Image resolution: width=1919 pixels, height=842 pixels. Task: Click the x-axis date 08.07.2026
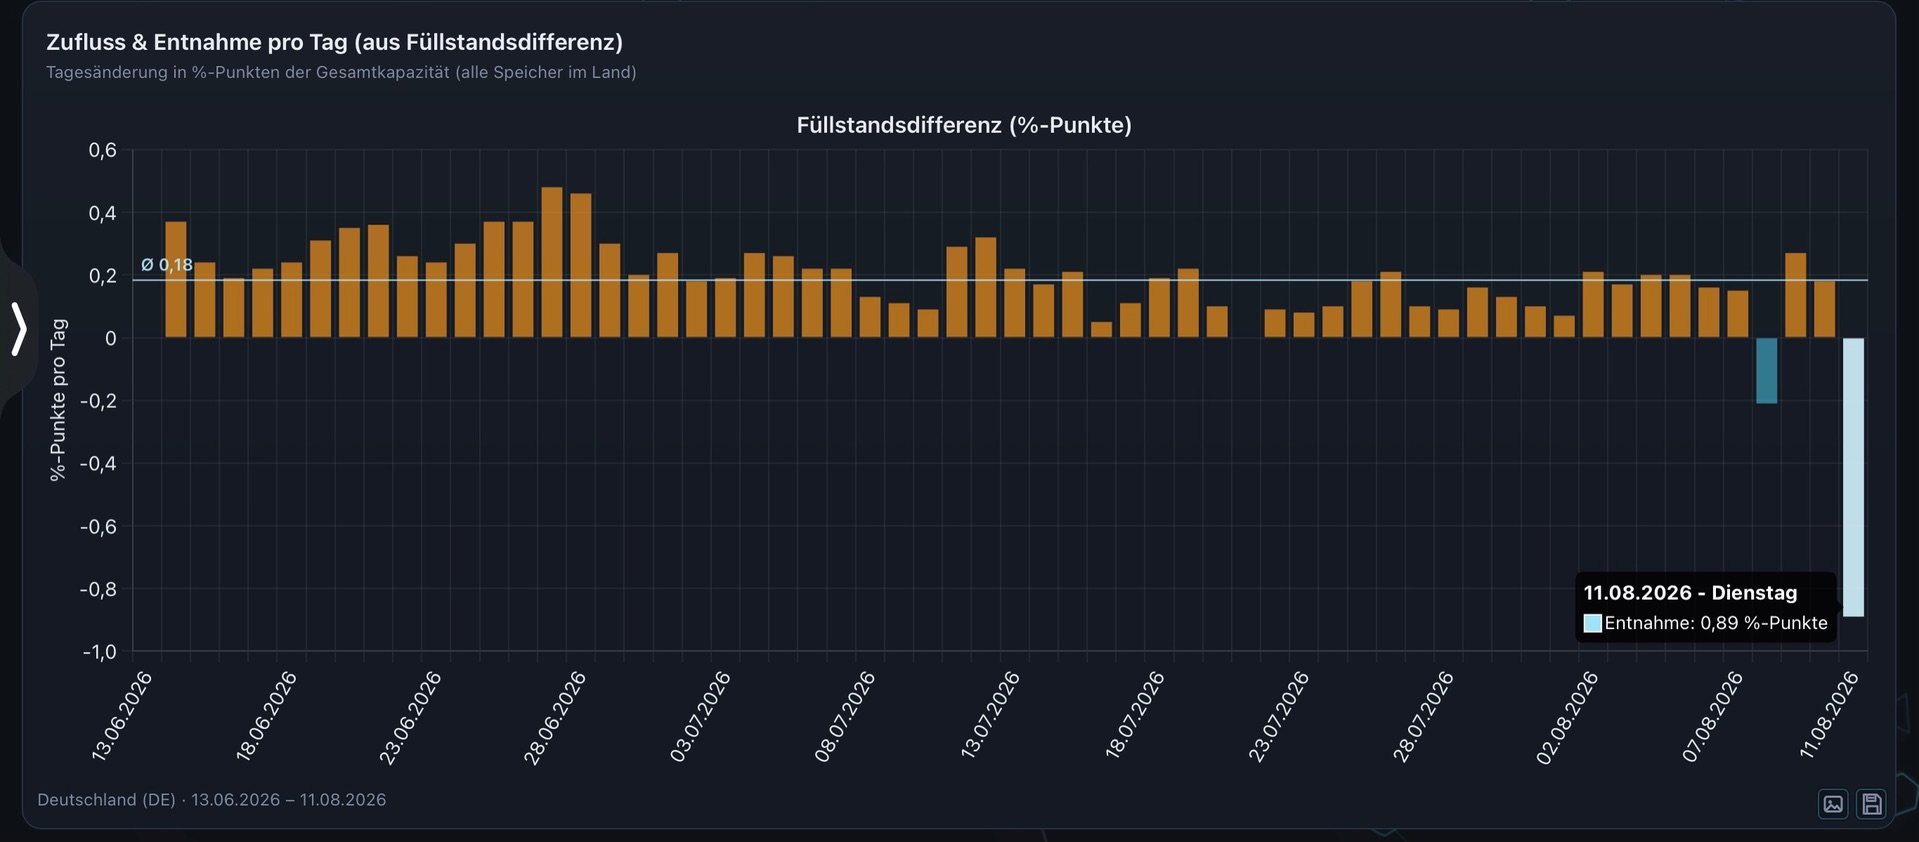tap(845, 716)
